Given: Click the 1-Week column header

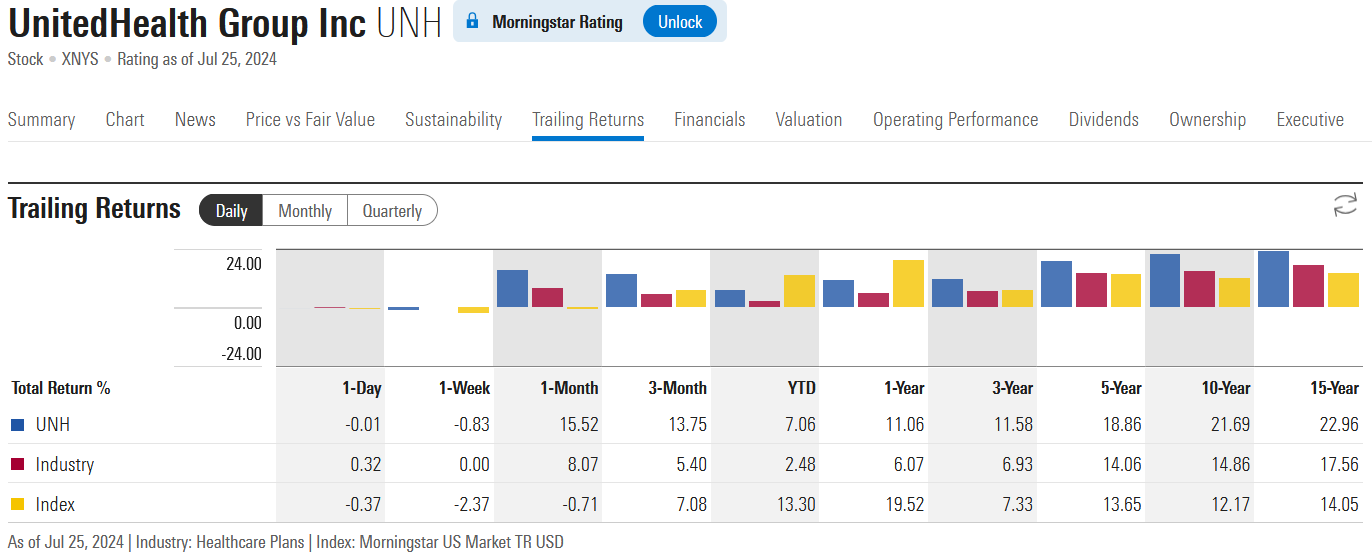Looking at the screenshot, I should coord(464,388).
